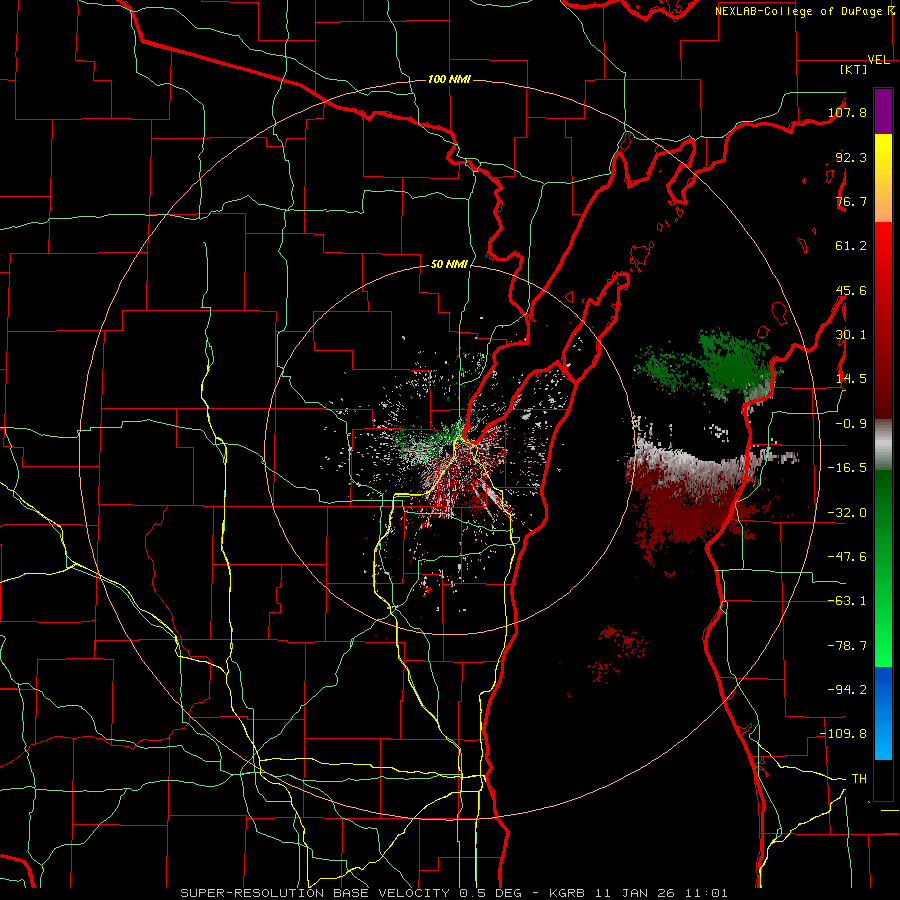Pick the gray near-zero segment of color bar
The height and width of the screenshot is (900, 900).
click(x=883, y=445)
